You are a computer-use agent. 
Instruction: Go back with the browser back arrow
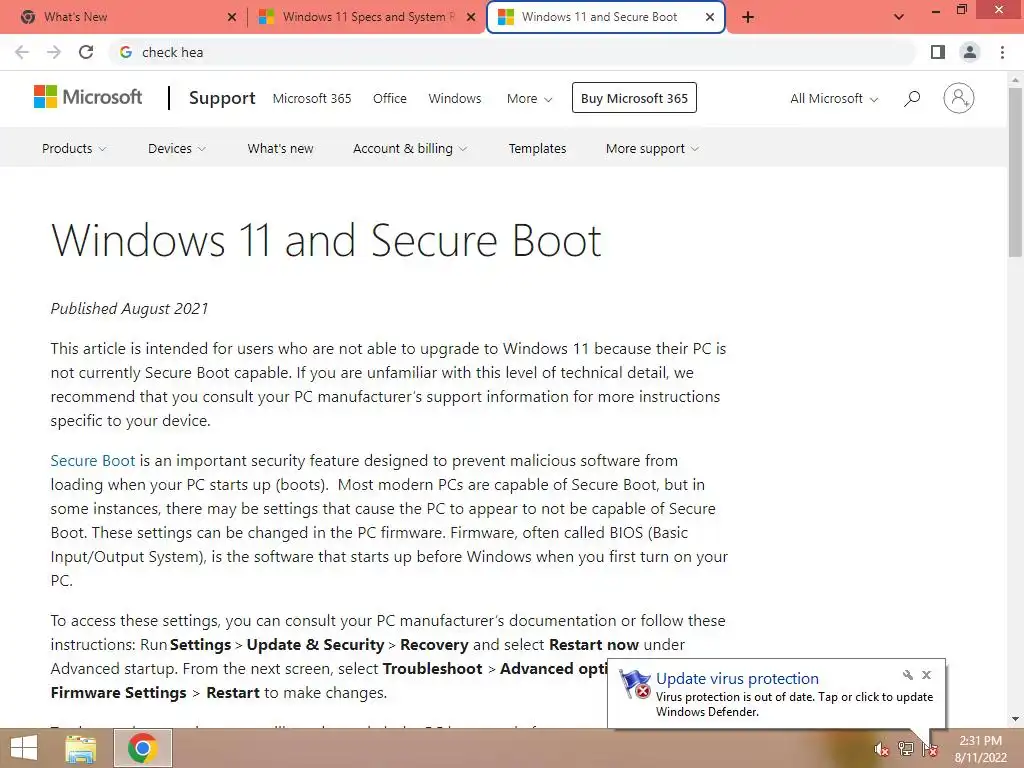click(22, 52)
